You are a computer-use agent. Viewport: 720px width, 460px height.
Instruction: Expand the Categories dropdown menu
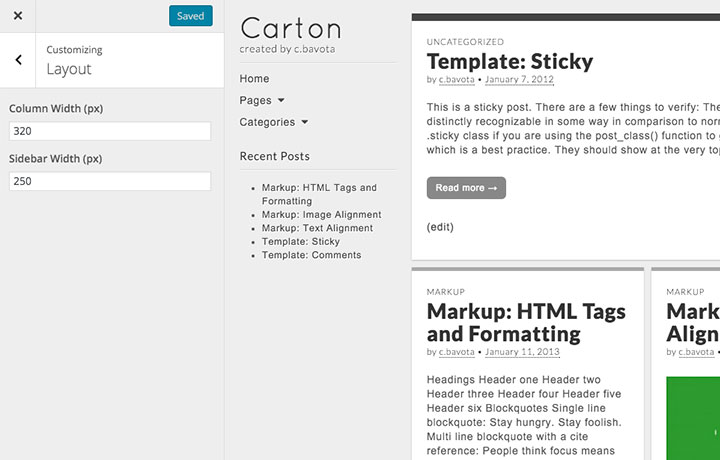click(273, 123)
